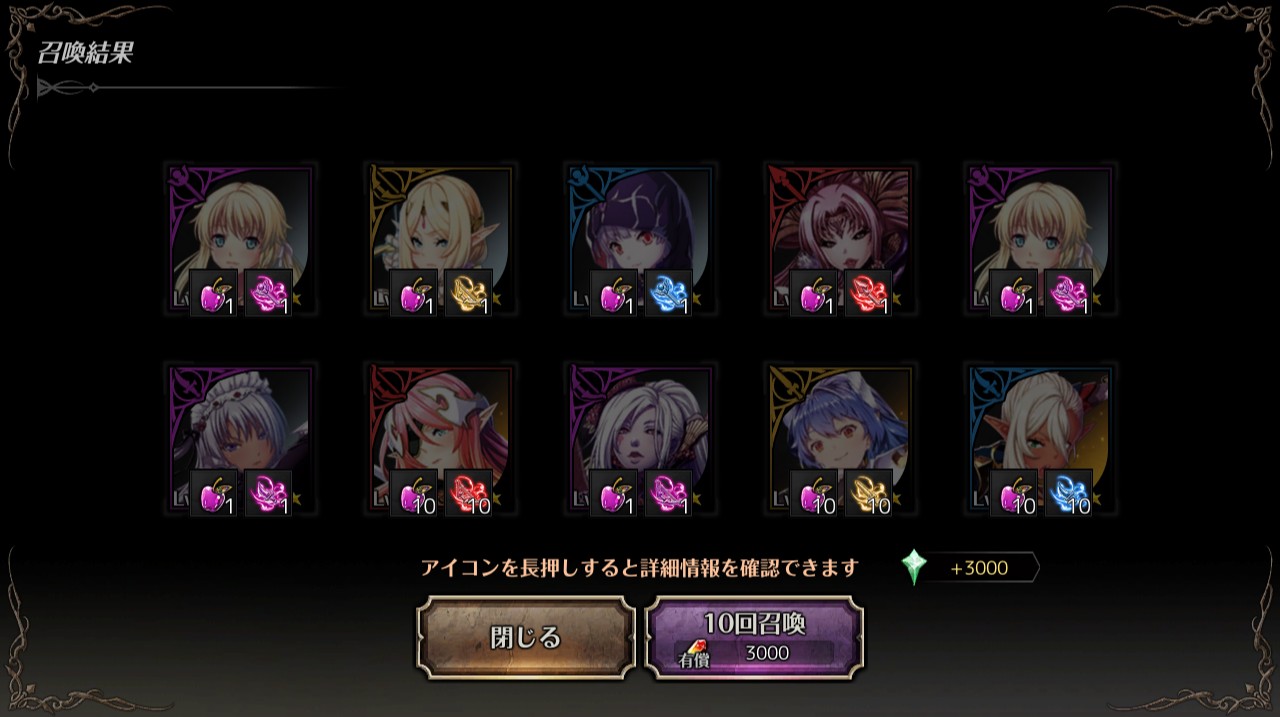Tap the 召喚結果 title header
The width and height of the screenshot is (1280, 717).
click(x=85, y=53)
